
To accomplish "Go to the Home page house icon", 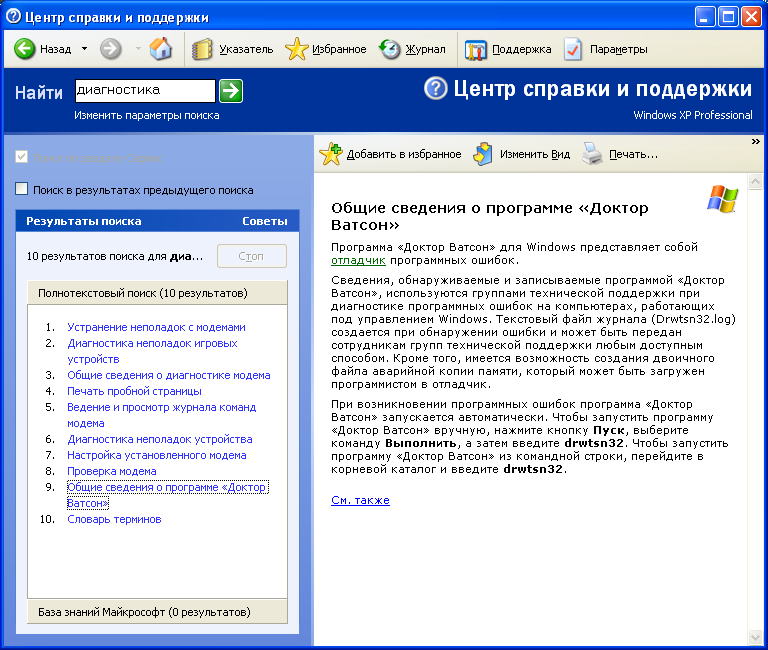I will 161,48.
